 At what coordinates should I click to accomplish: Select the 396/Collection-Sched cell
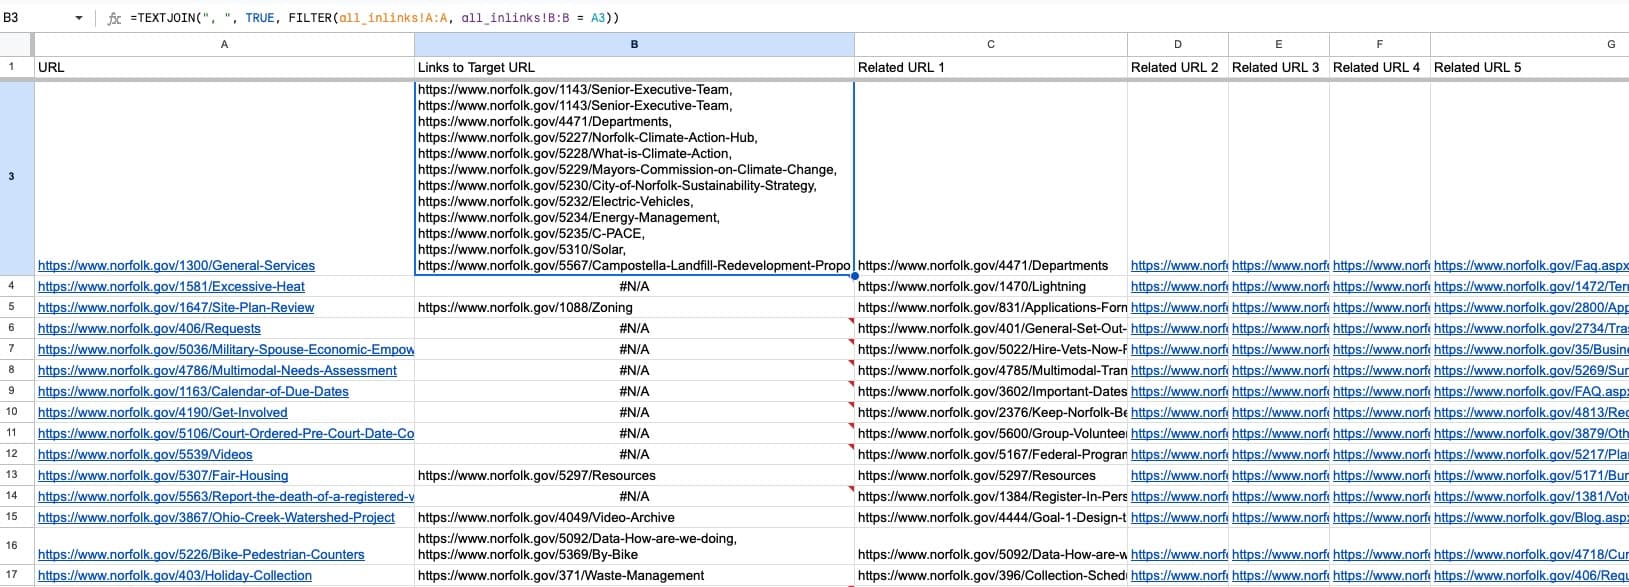[991, 576]
